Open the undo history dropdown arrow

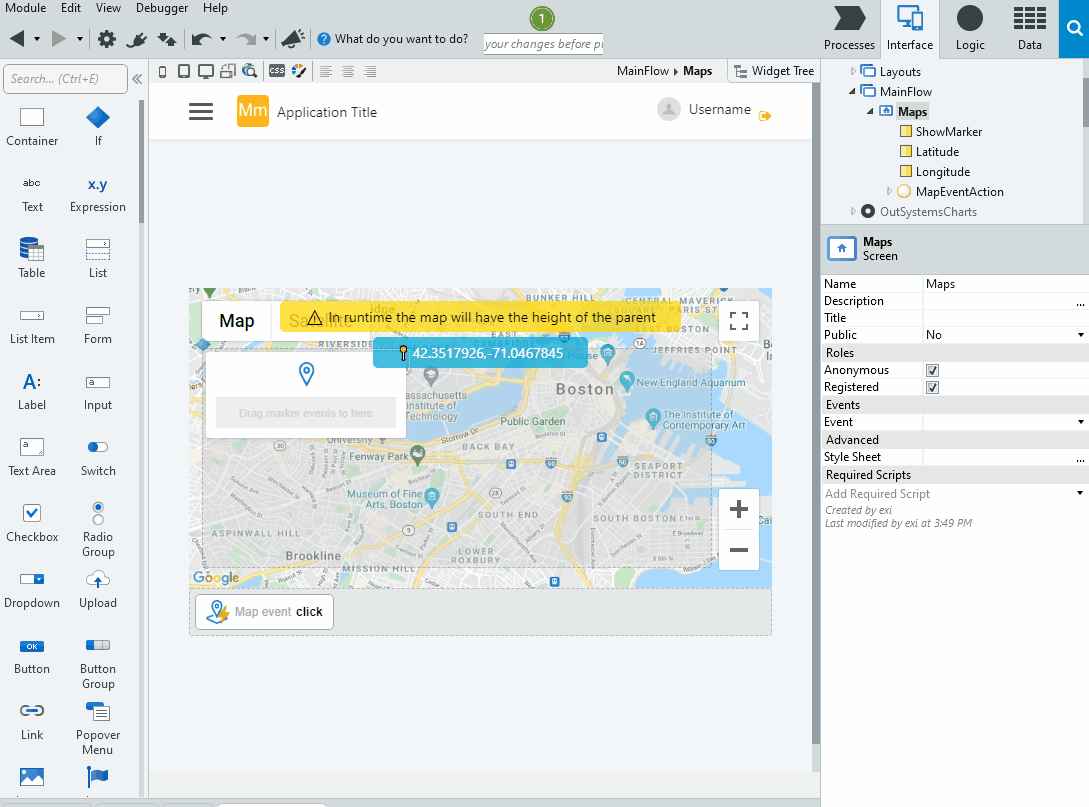[x=223, y=40]
